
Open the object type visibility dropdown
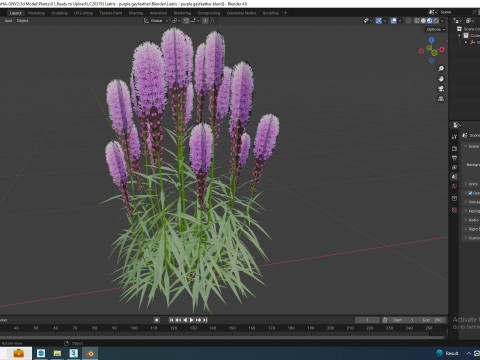(x=368, y=21)
